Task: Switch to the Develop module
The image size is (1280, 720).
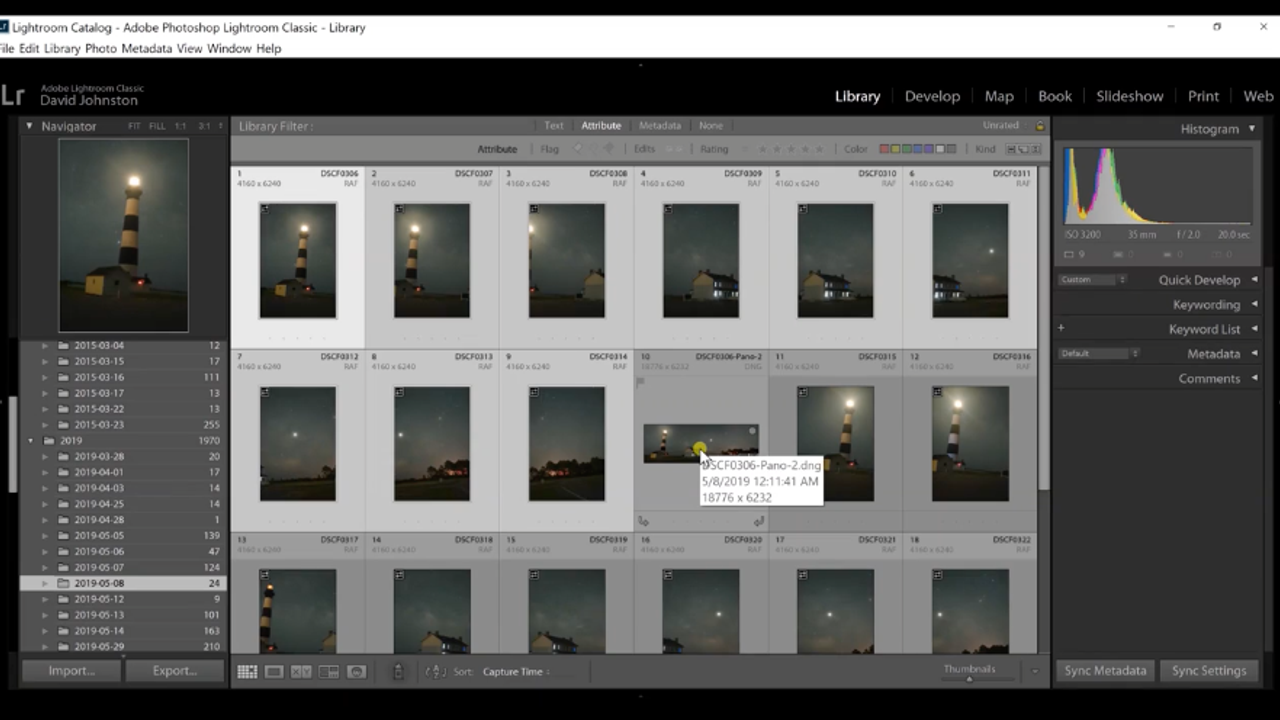Action: coord(932,96)
